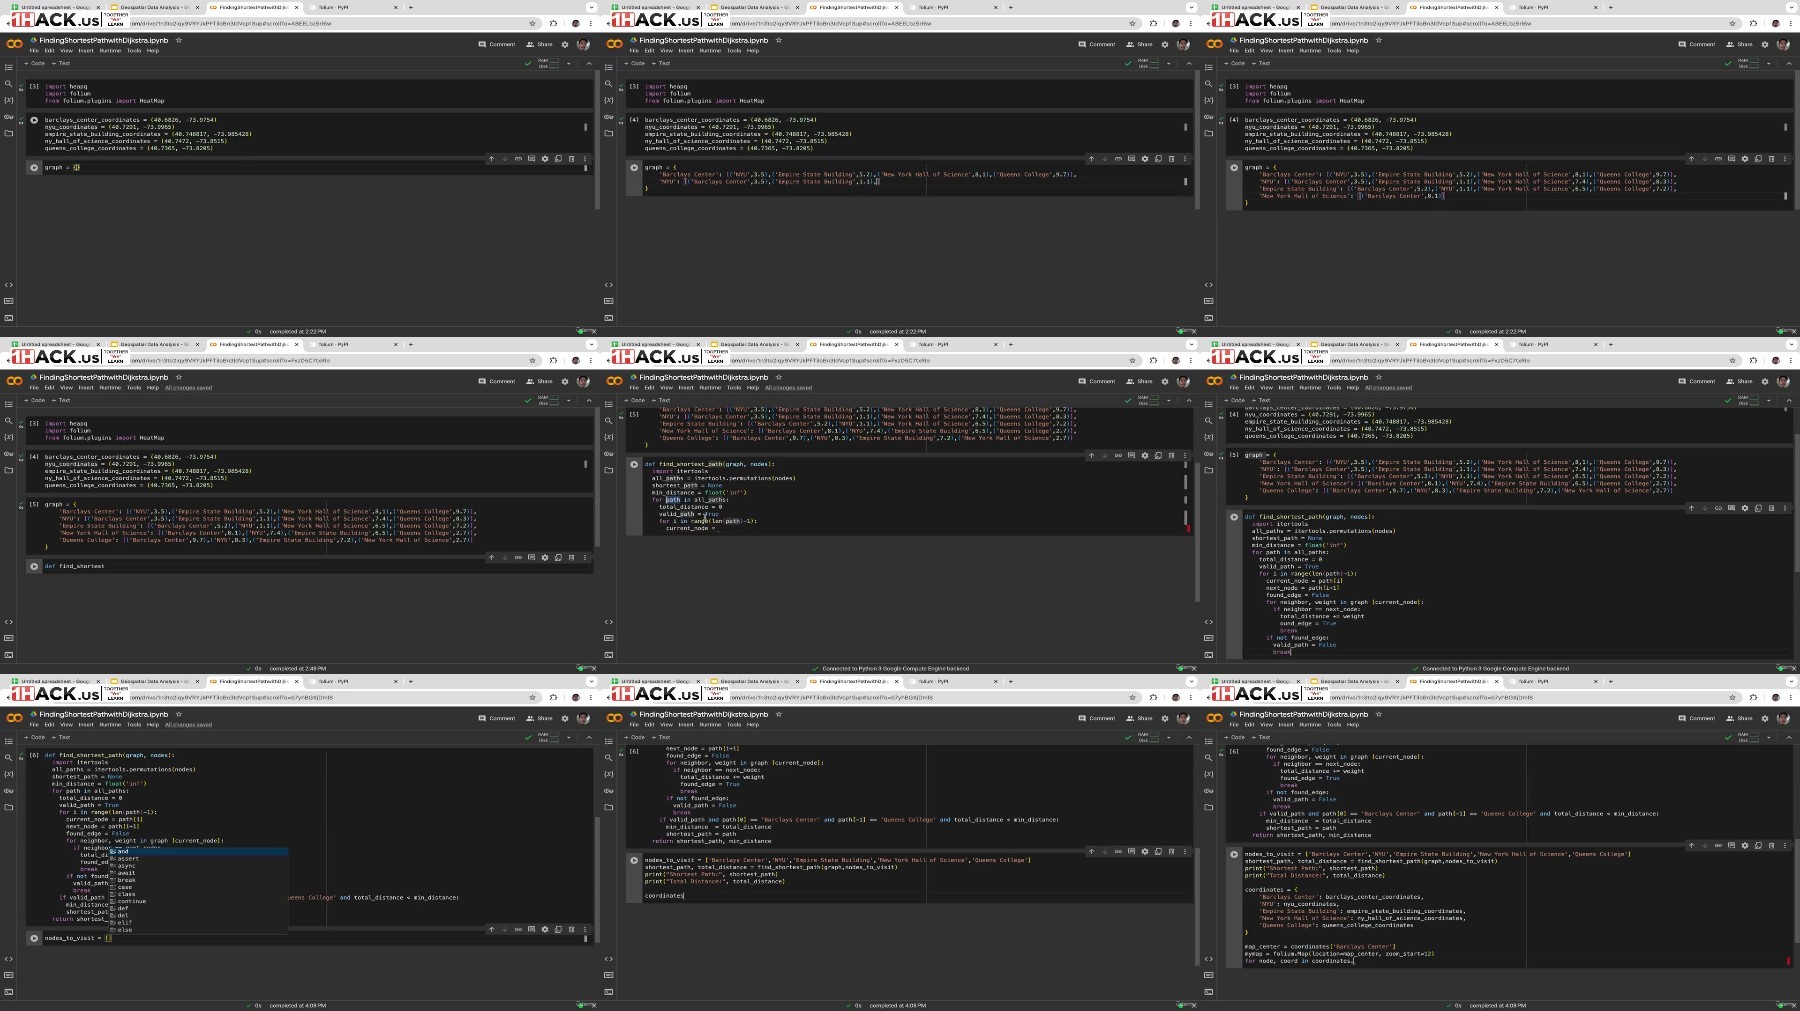Screen dimensions: 1800x1011
Task: Star notebook title in bottom-right frame
Action: click(x=1379, y=714)
